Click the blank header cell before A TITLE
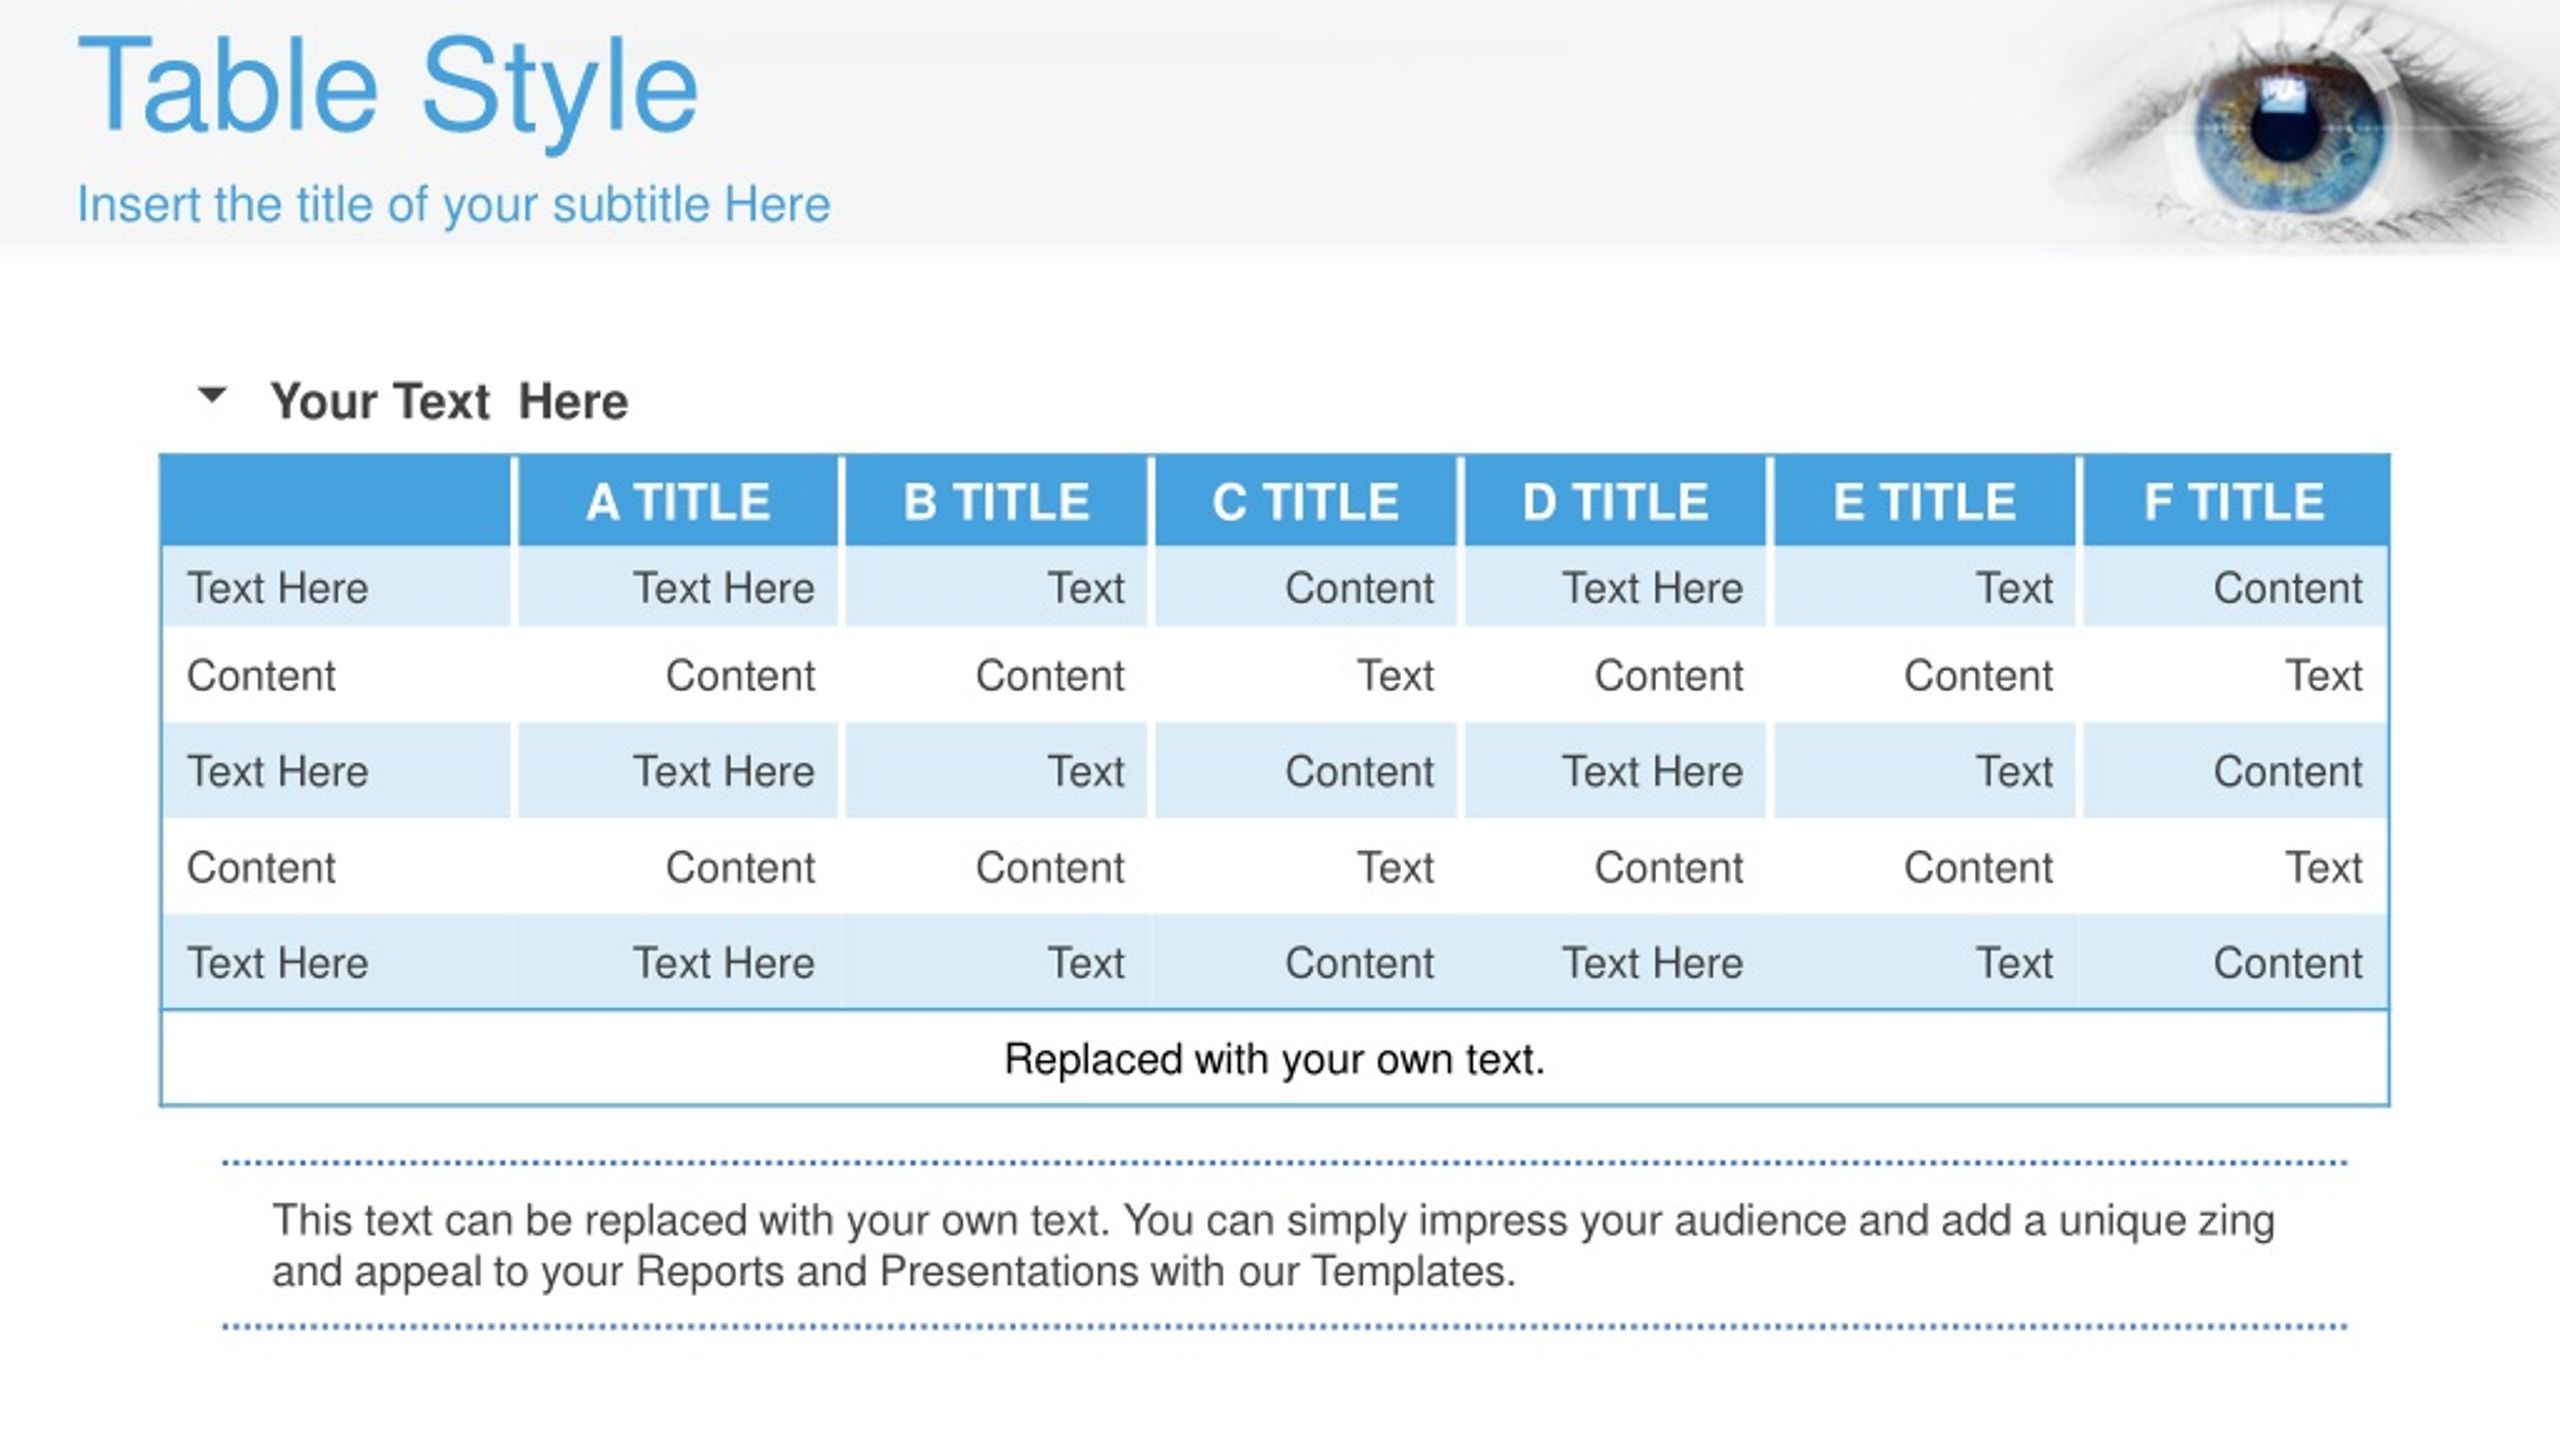The height and width of the screenshot is (1440, 2560). point(336,501)
